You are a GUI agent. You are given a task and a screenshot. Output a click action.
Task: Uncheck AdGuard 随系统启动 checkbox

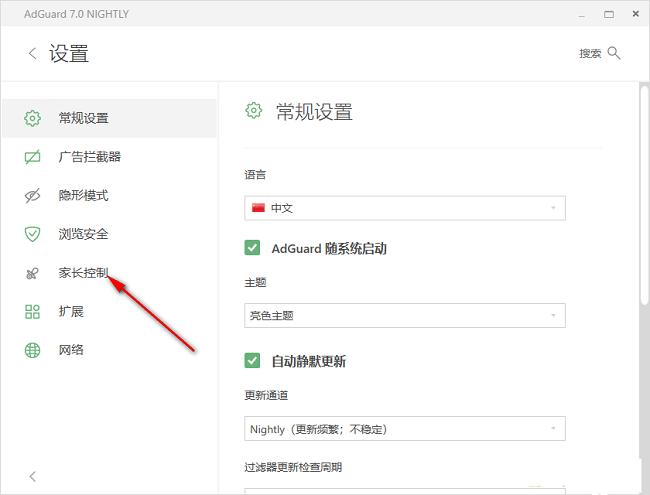coord(253,248)
